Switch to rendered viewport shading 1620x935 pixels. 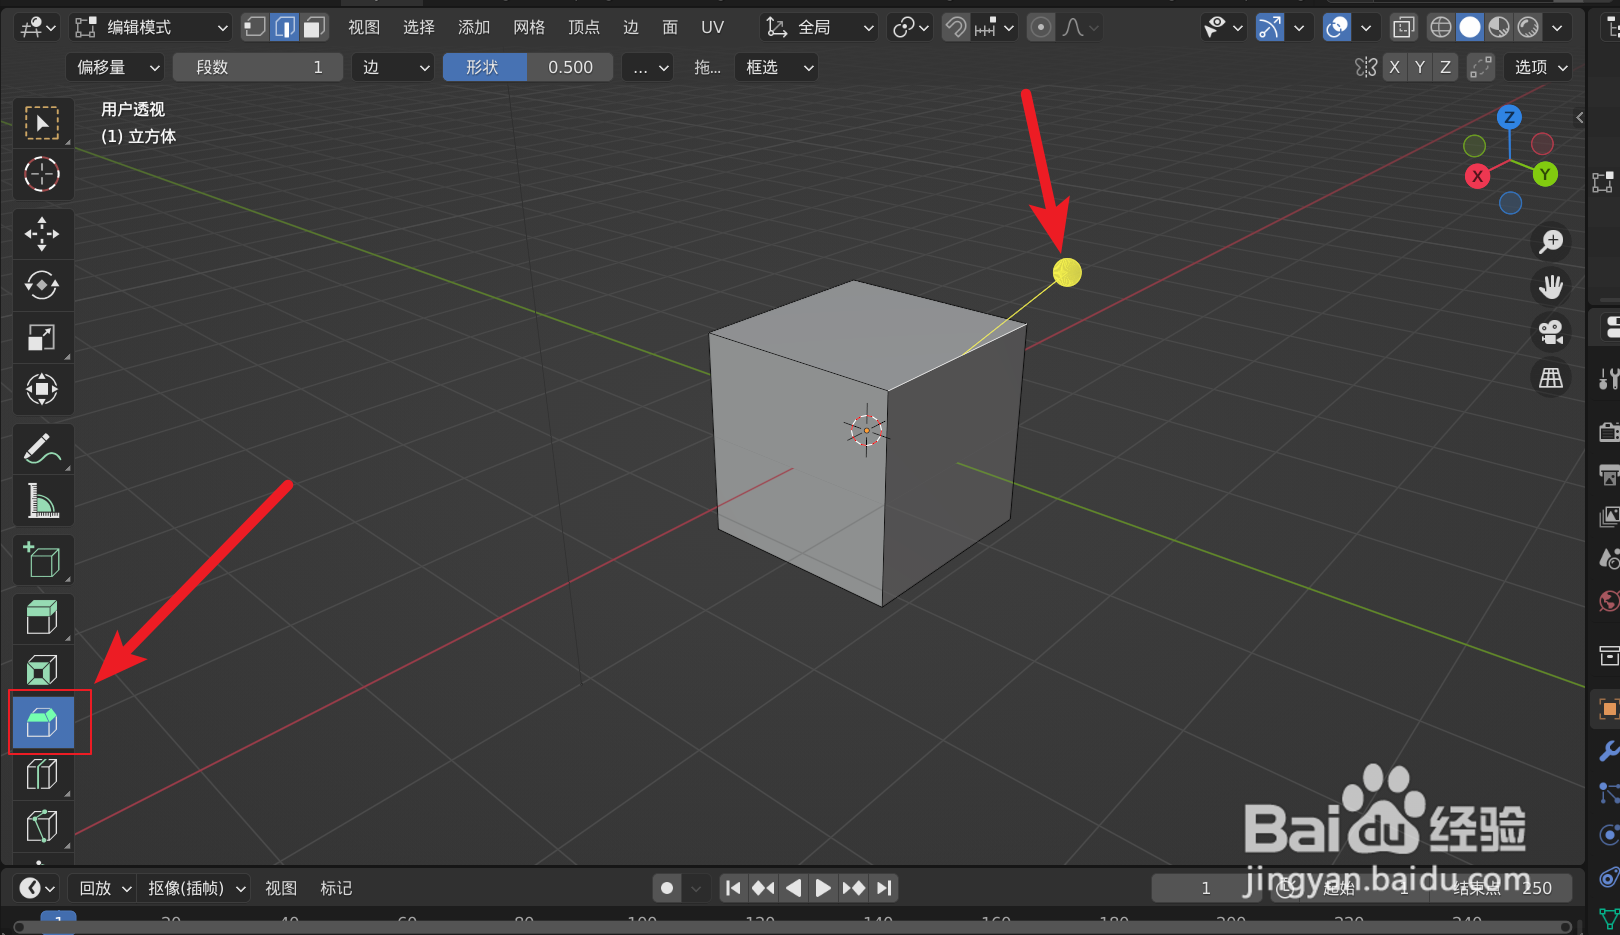pos(1528,27)
